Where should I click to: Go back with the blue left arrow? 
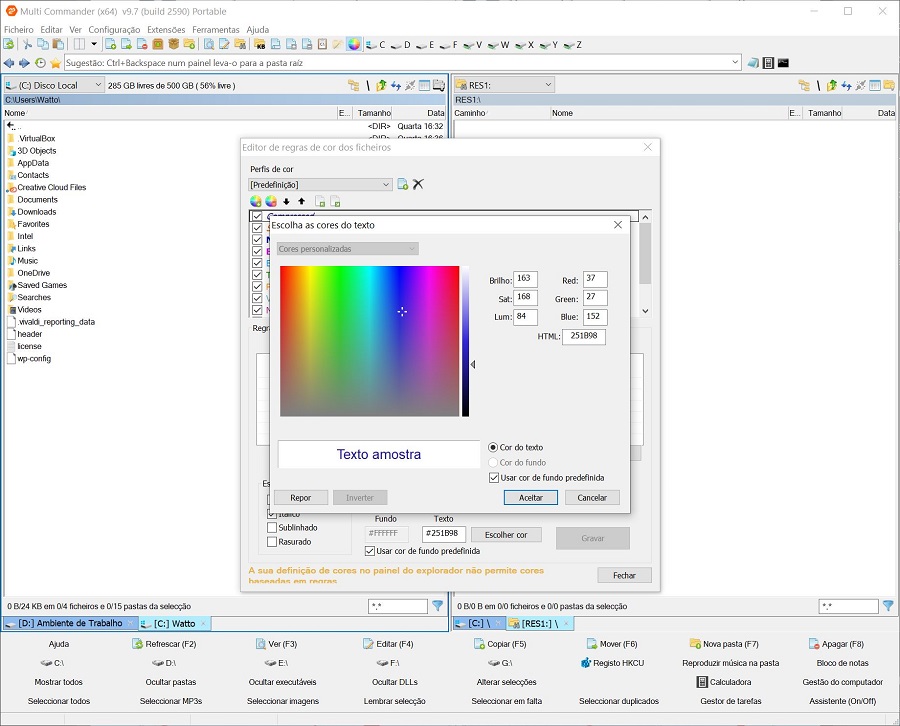point(9,63)
